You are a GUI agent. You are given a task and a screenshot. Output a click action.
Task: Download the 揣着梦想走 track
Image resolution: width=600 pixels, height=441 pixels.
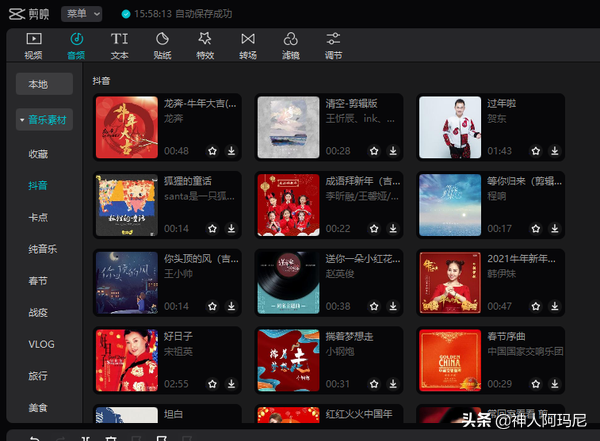click(393, 384)
